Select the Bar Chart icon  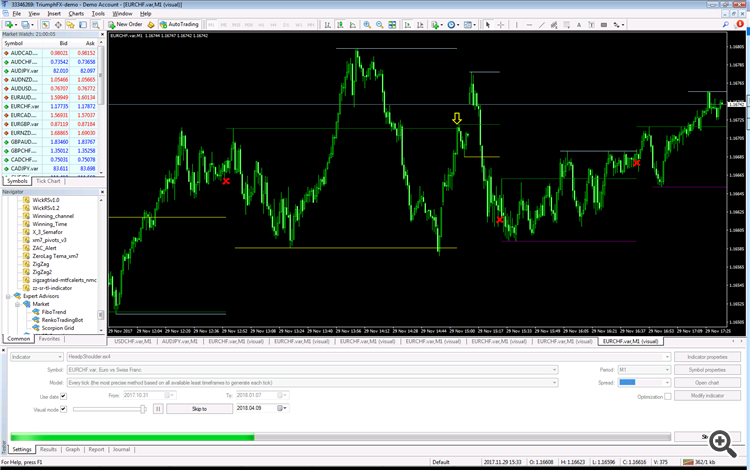click(328, 24)
